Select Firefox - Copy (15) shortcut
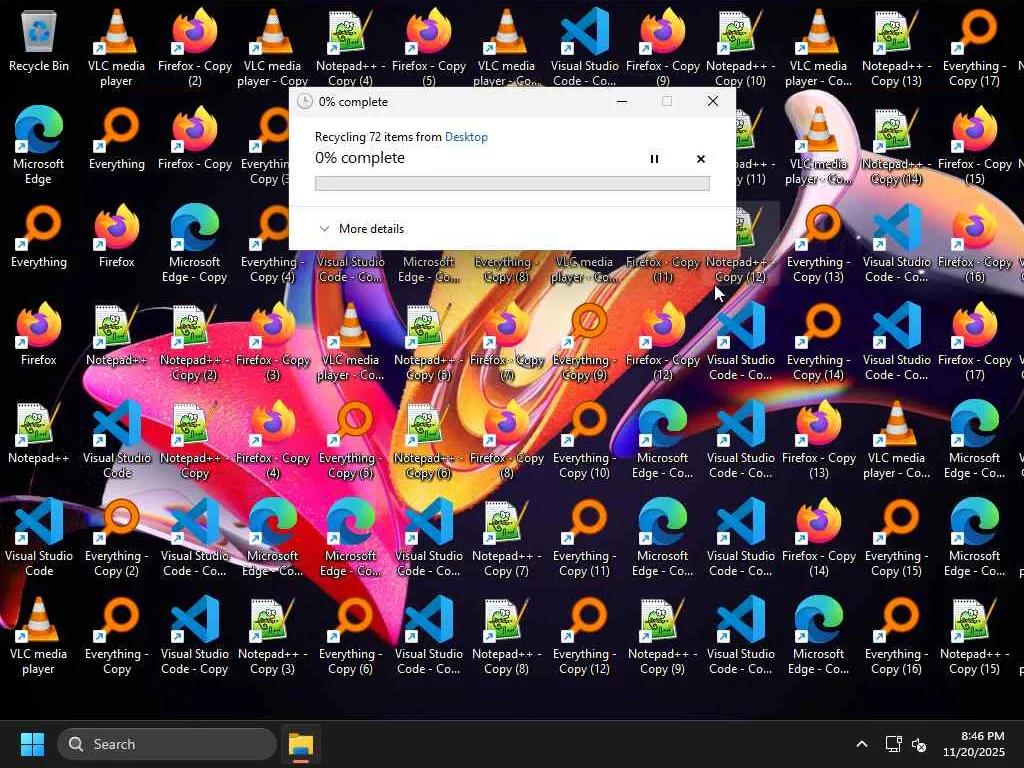This screenshot has width=1024, height=768. pyautogui.click(x=974, y=147)
